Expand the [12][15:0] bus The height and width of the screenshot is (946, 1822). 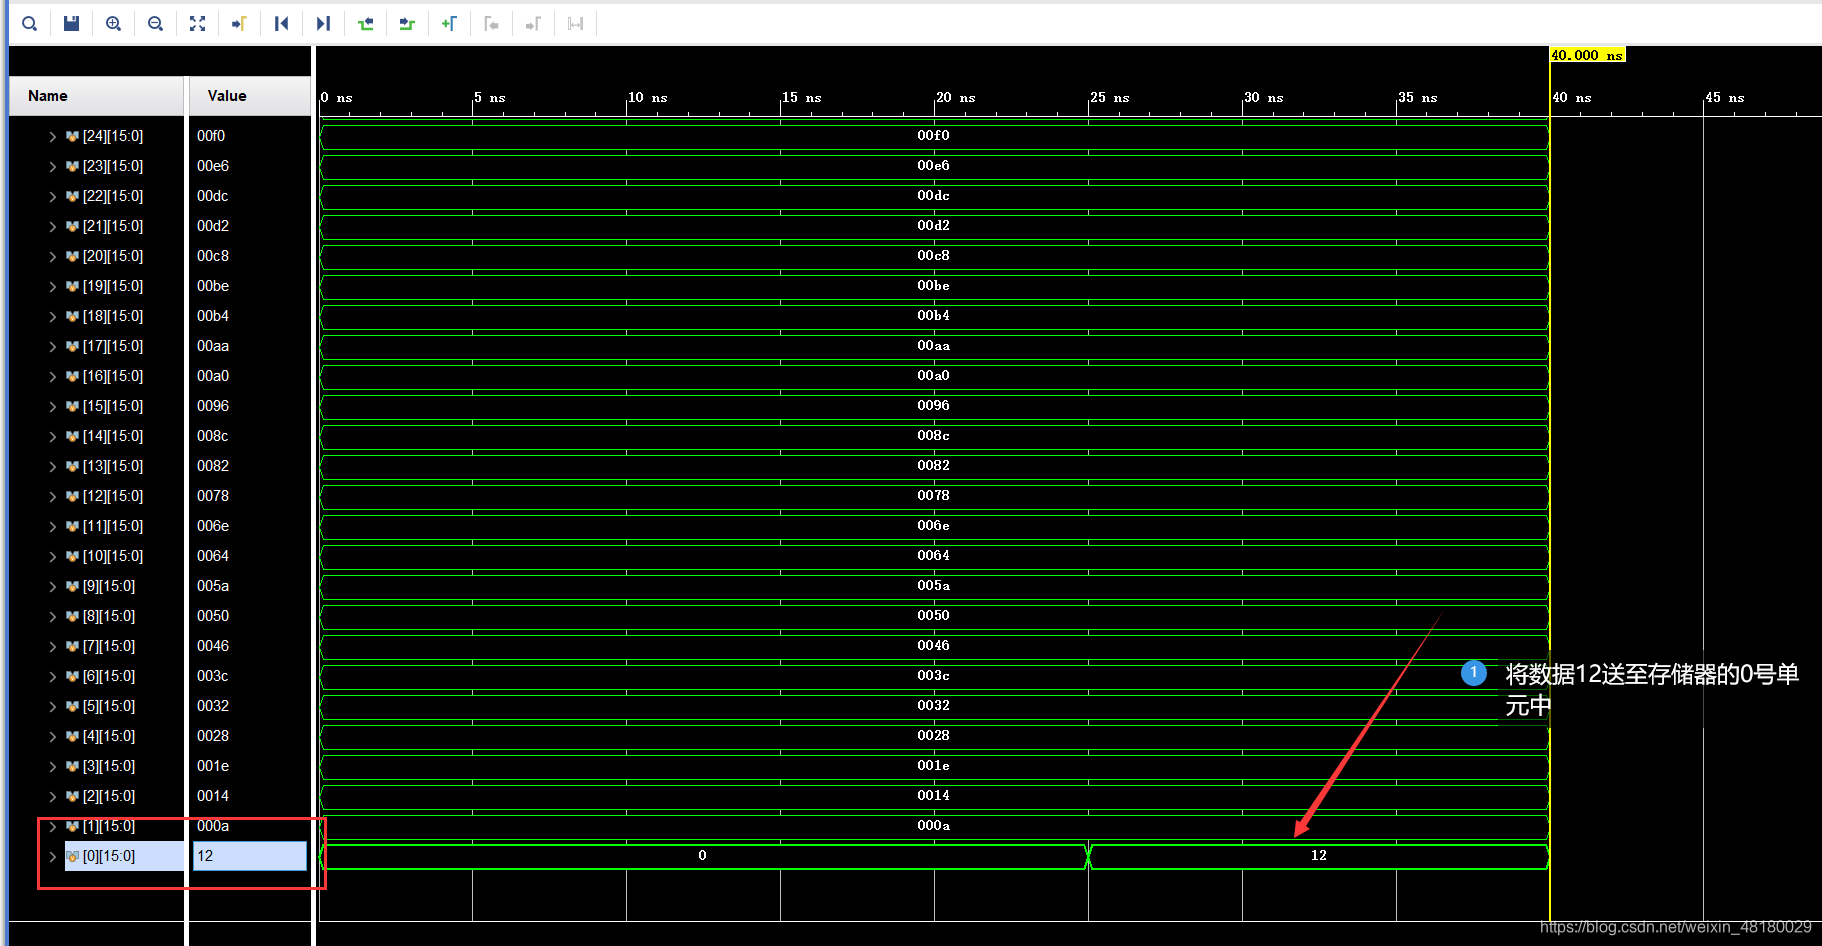[53, 496]
